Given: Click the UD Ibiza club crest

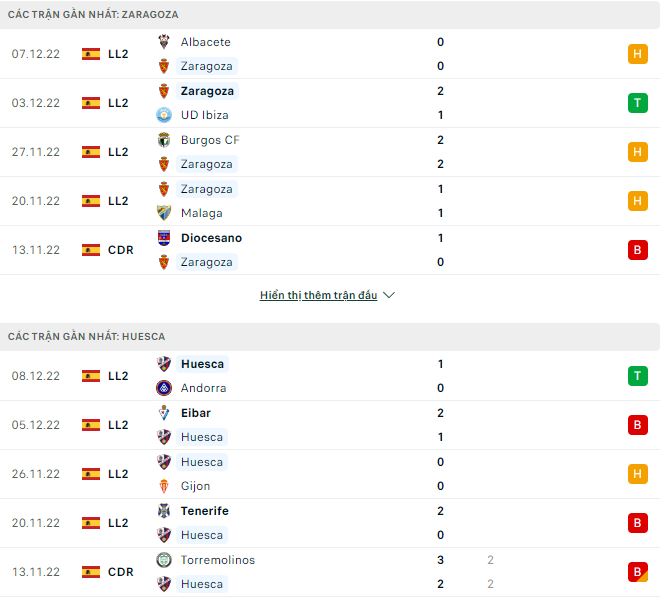Looking at the screenshot, I should 164,115.
